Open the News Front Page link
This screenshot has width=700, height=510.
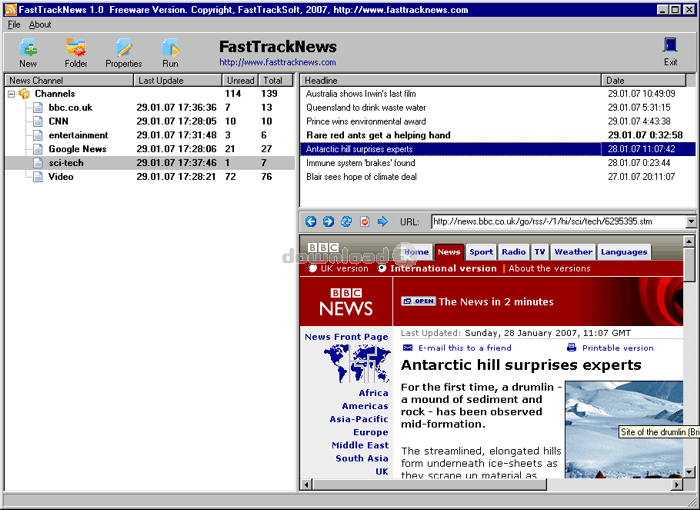click(346, 337)
